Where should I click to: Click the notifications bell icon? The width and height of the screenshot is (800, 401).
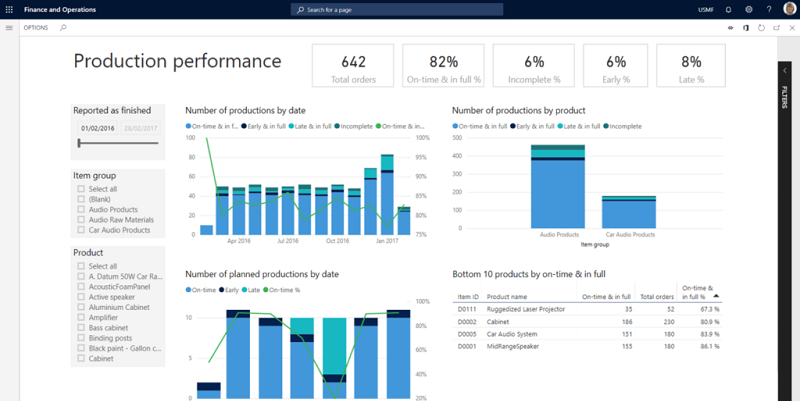(729, 9)
